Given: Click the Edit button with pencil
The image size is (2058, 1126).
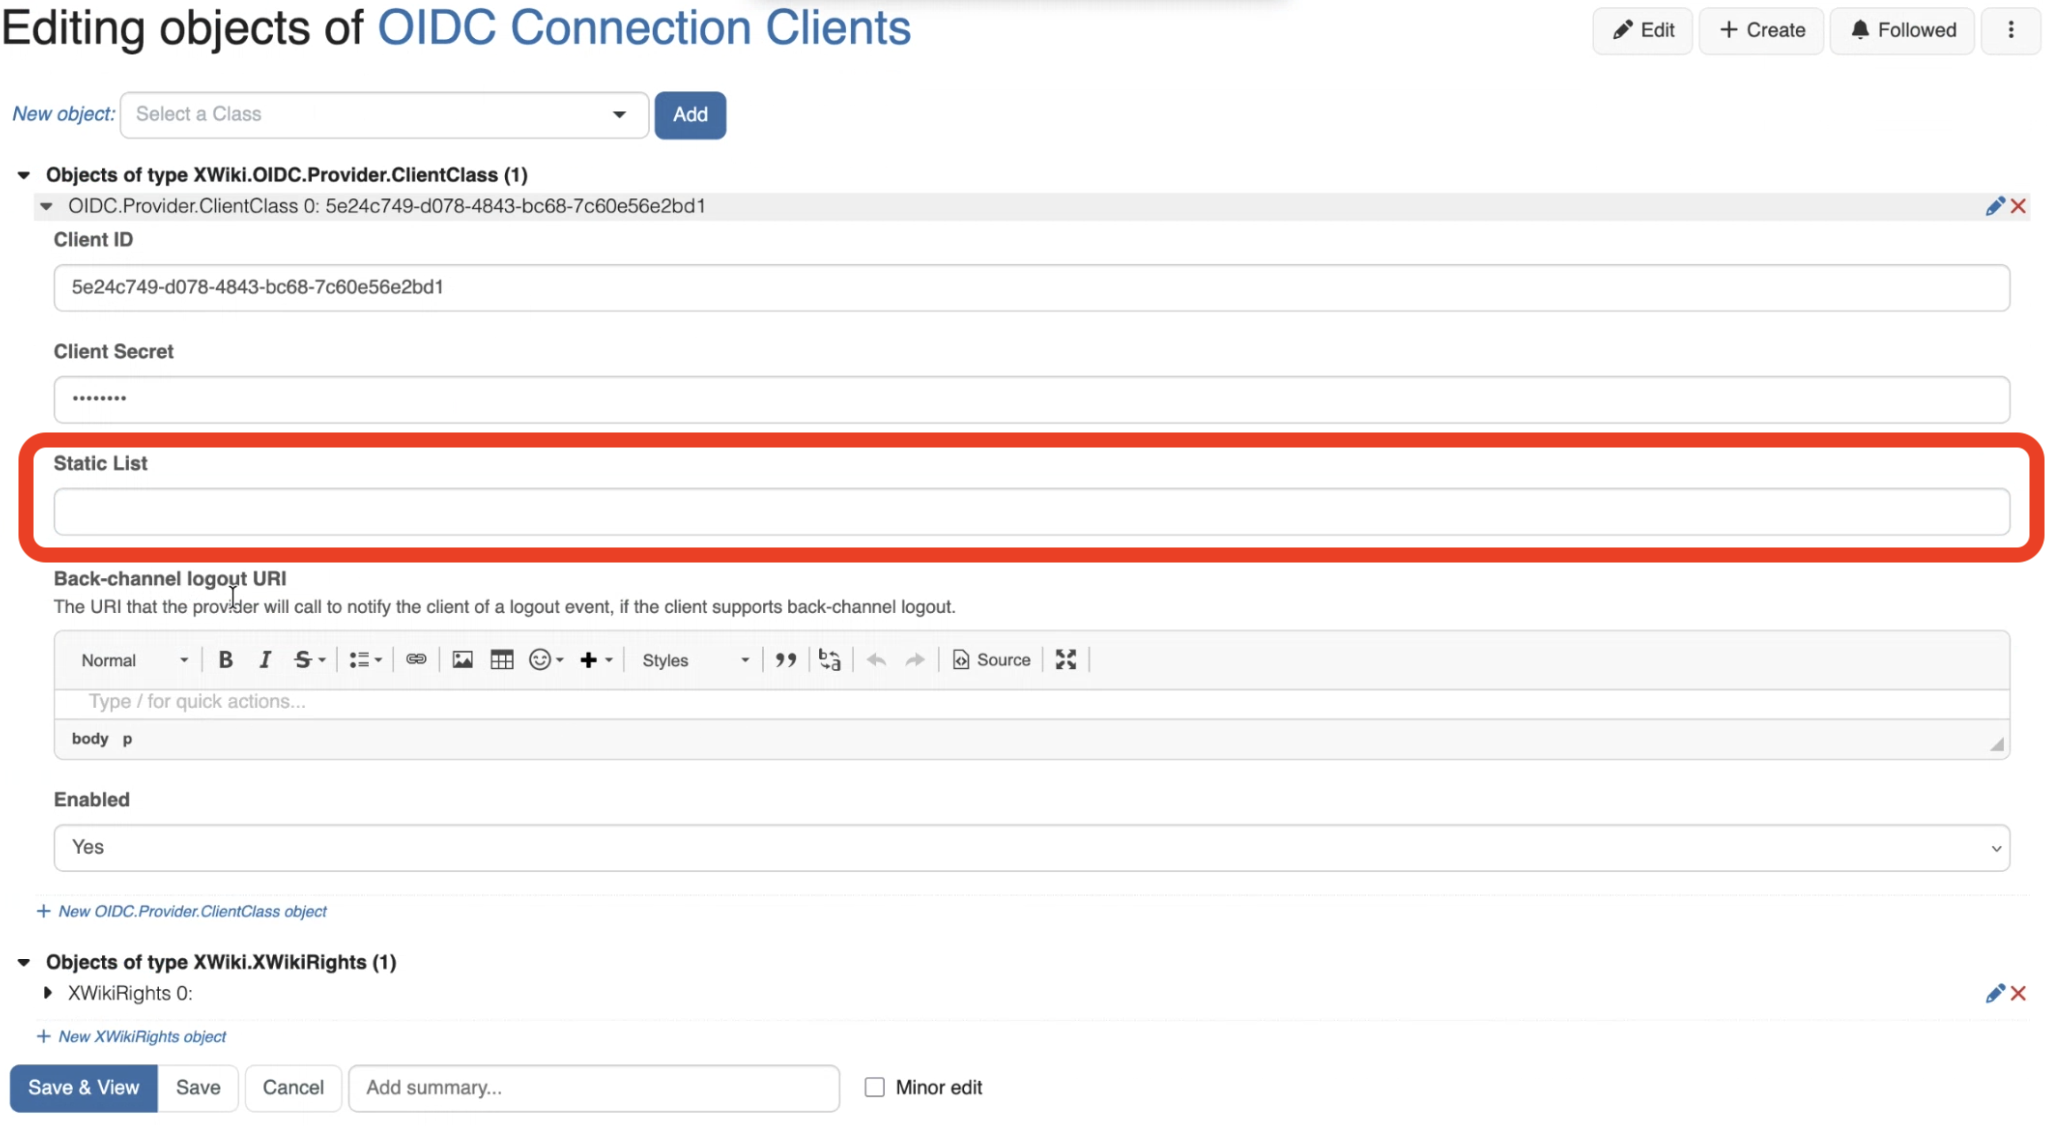Looking at the screenshot, I should [x=1642, y=30].
